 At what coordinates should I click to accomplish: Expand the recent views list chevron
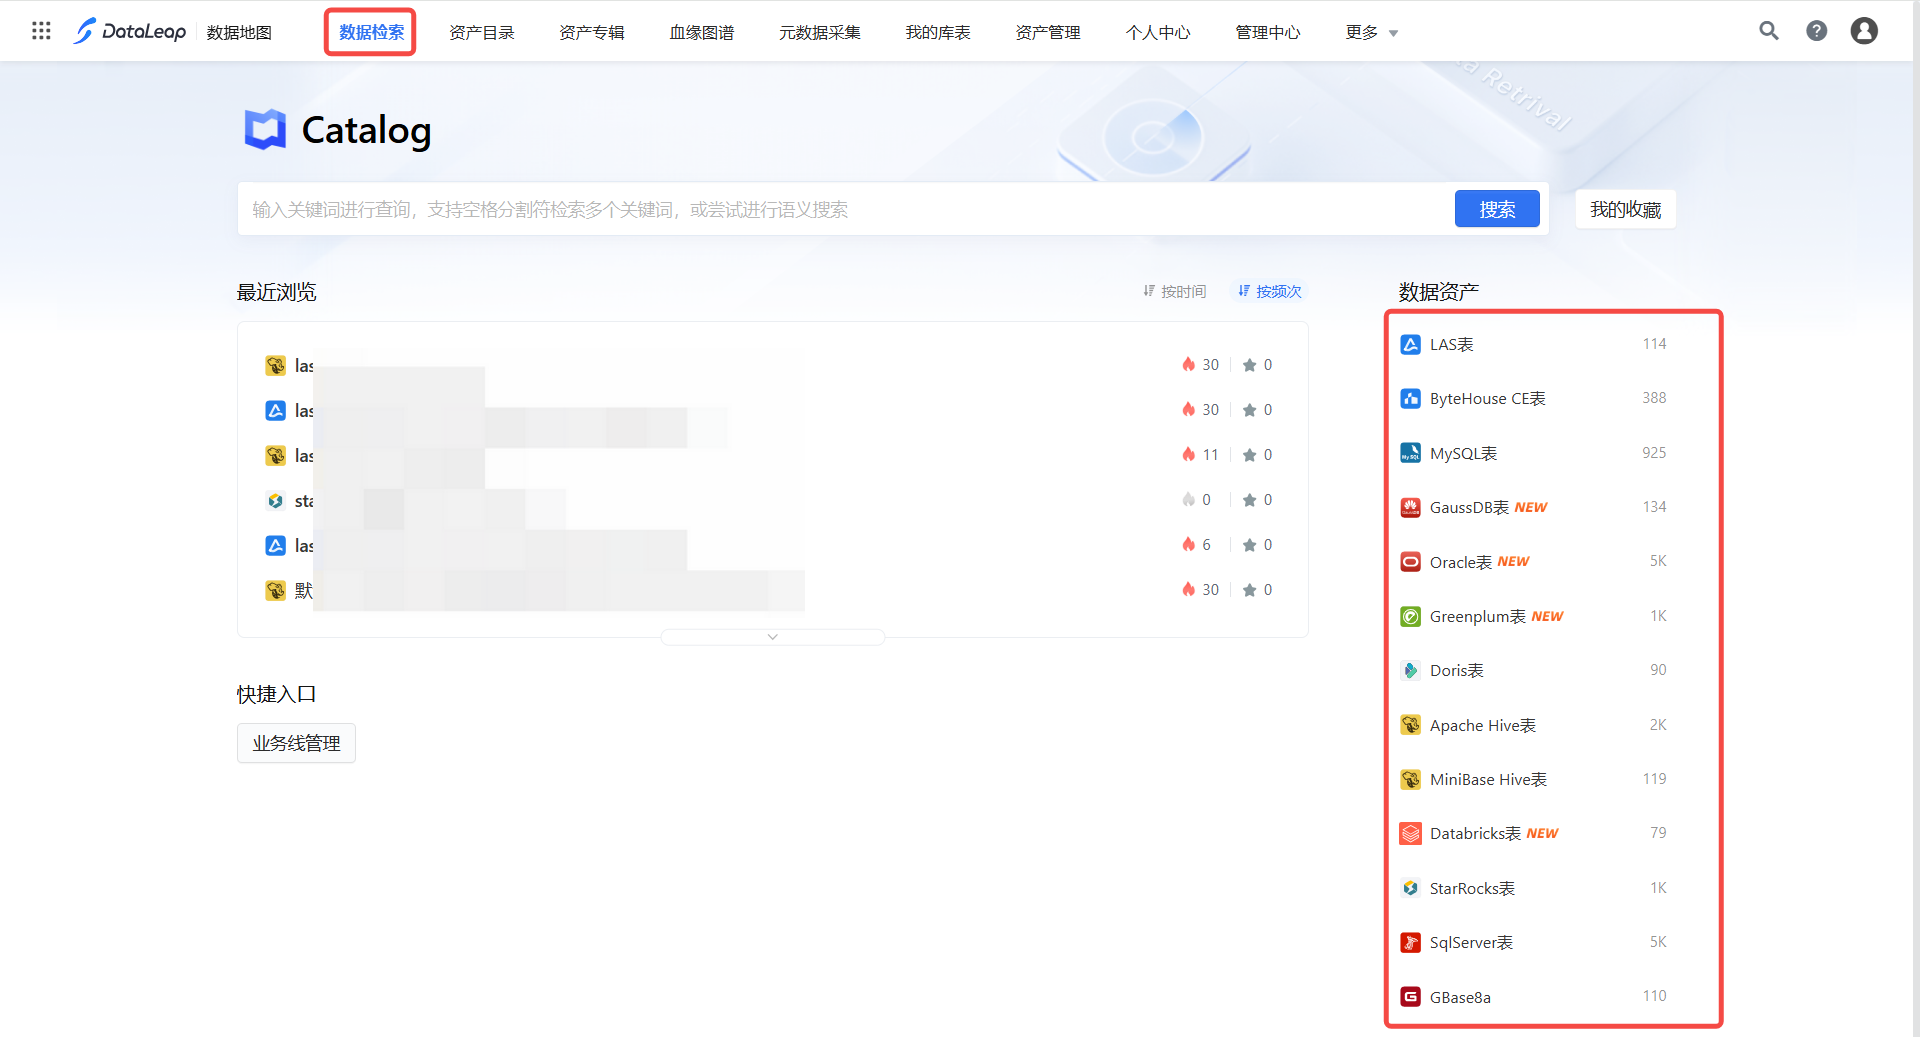pos(772,637)
